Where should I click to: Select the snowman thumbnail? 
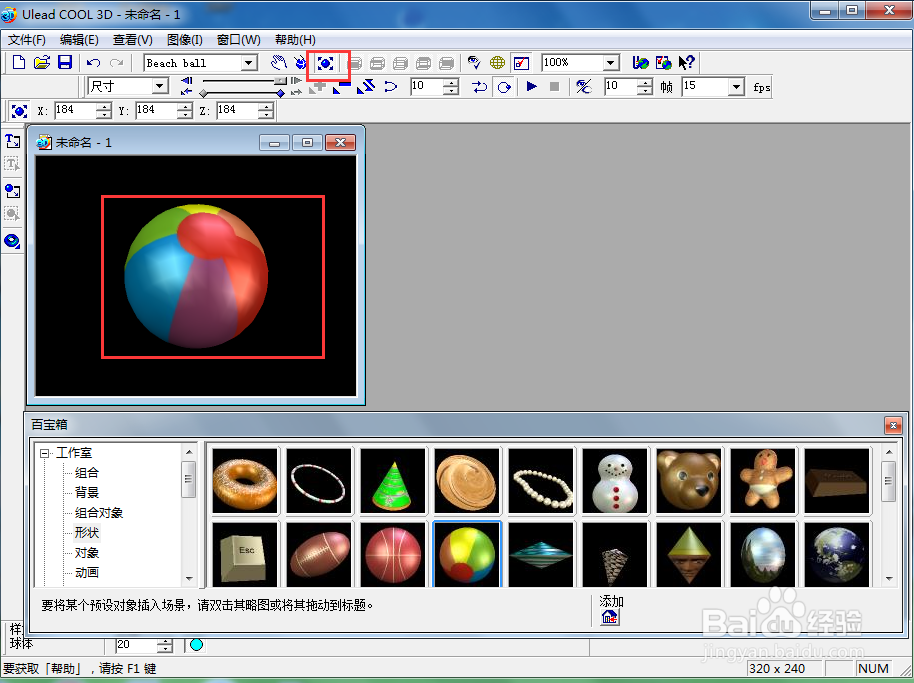tap(615, 481)
